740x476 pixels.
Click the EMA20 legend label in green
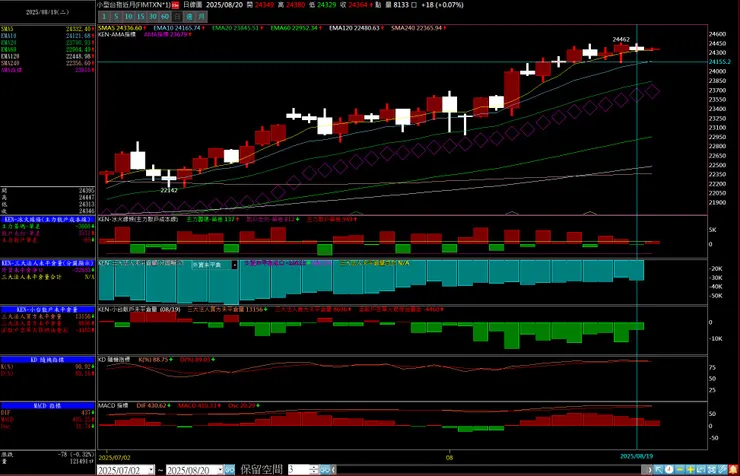[x=237, y=28]
